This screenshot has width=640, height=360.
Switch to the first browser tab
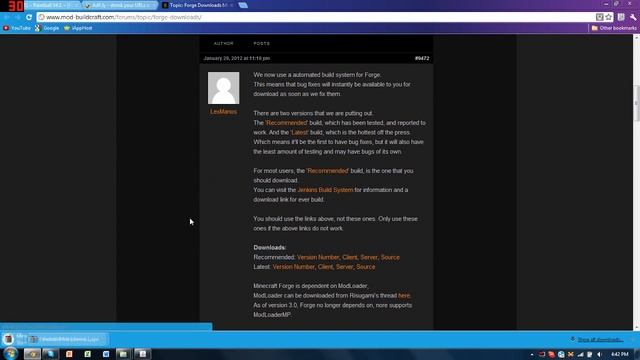(52, 5)
